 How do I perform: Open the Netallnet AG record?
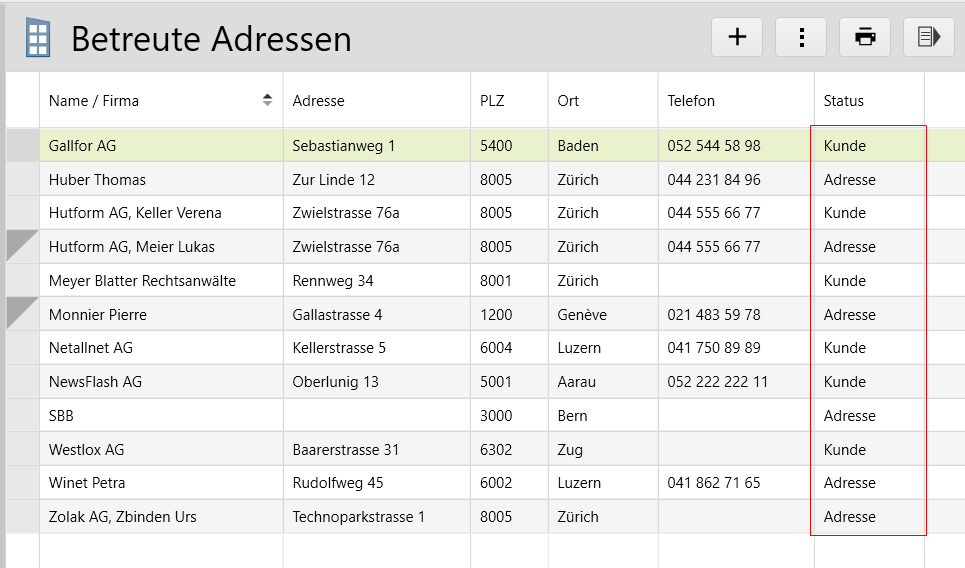point(90,348)
